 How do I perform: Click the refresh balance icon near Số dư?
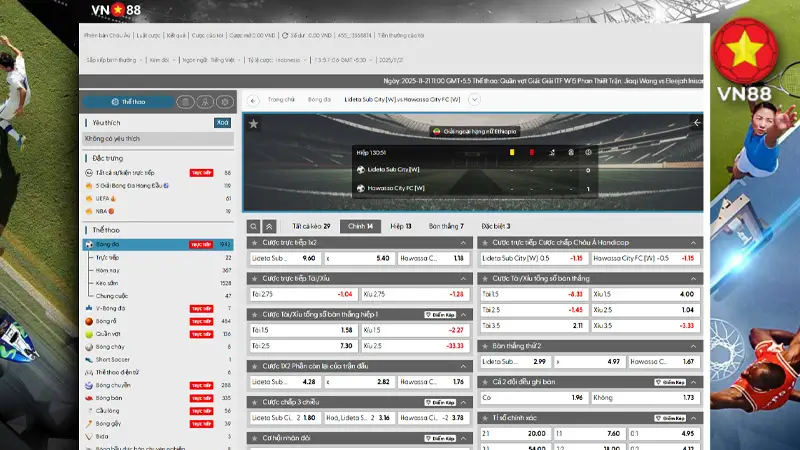282,35
